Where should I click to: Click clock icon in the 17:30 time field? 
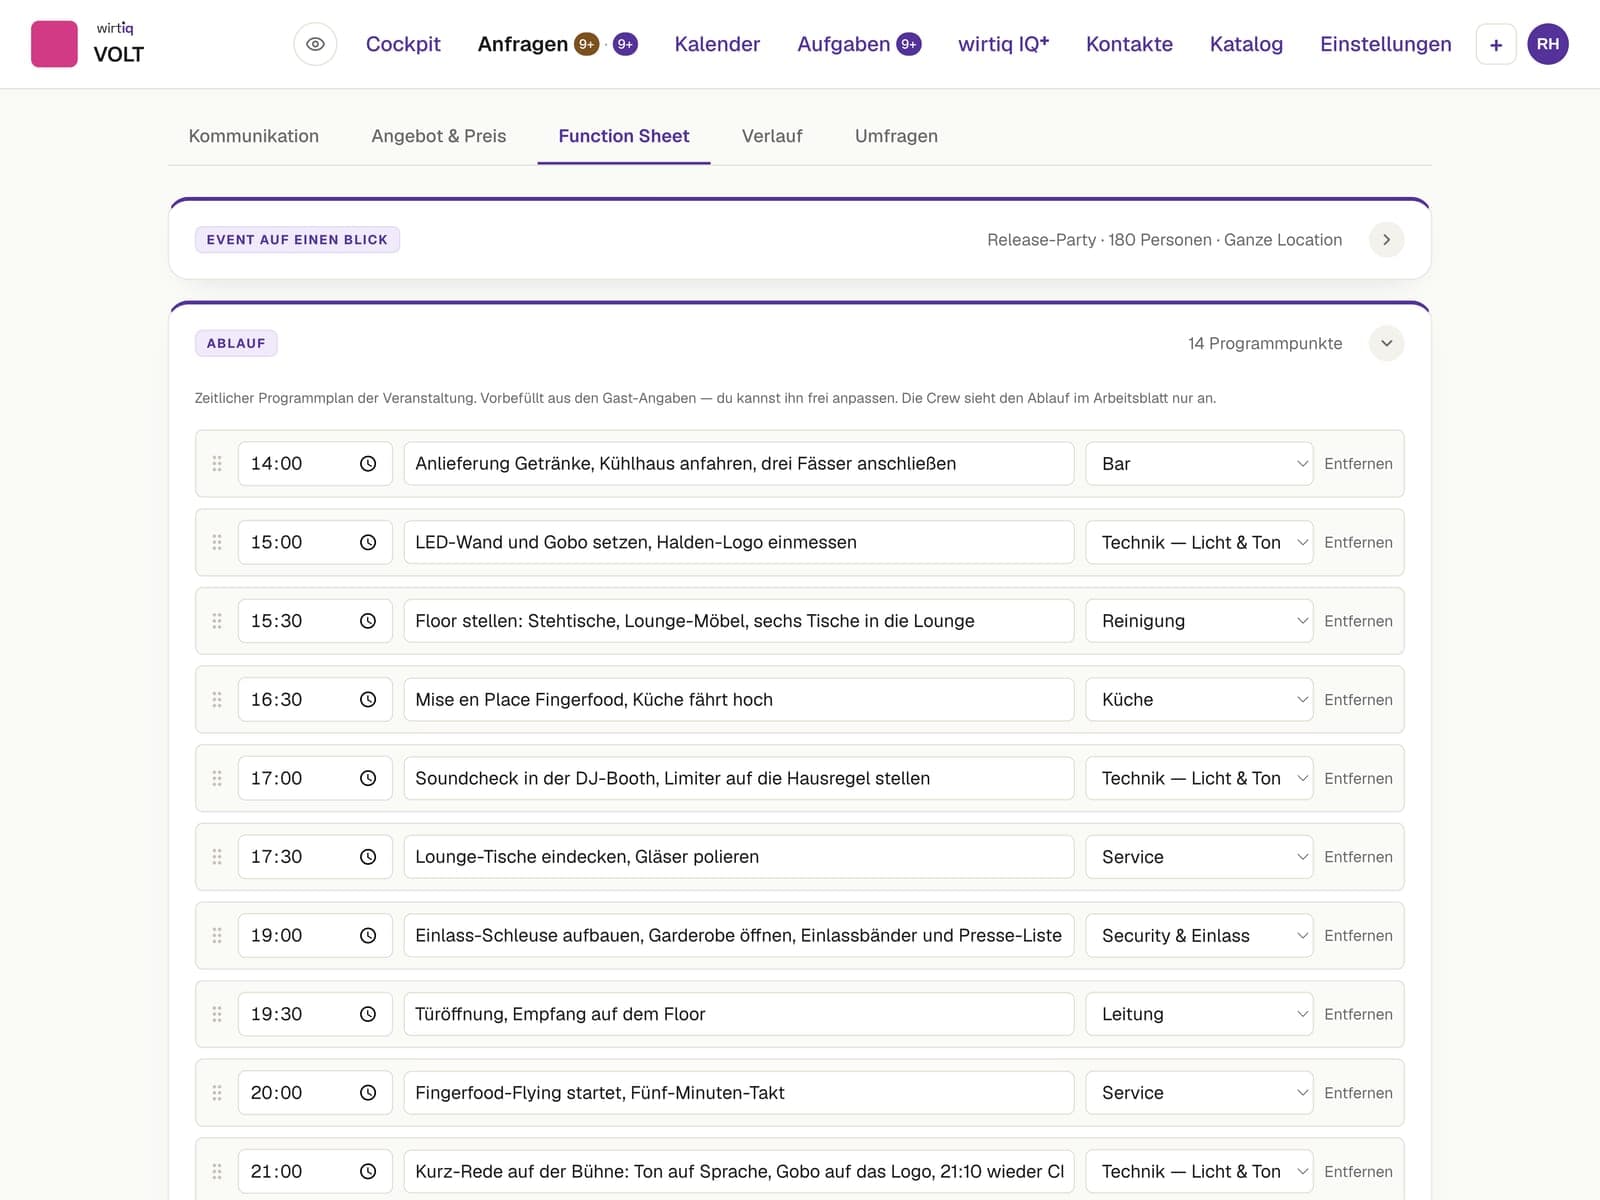tap(368, 857)
